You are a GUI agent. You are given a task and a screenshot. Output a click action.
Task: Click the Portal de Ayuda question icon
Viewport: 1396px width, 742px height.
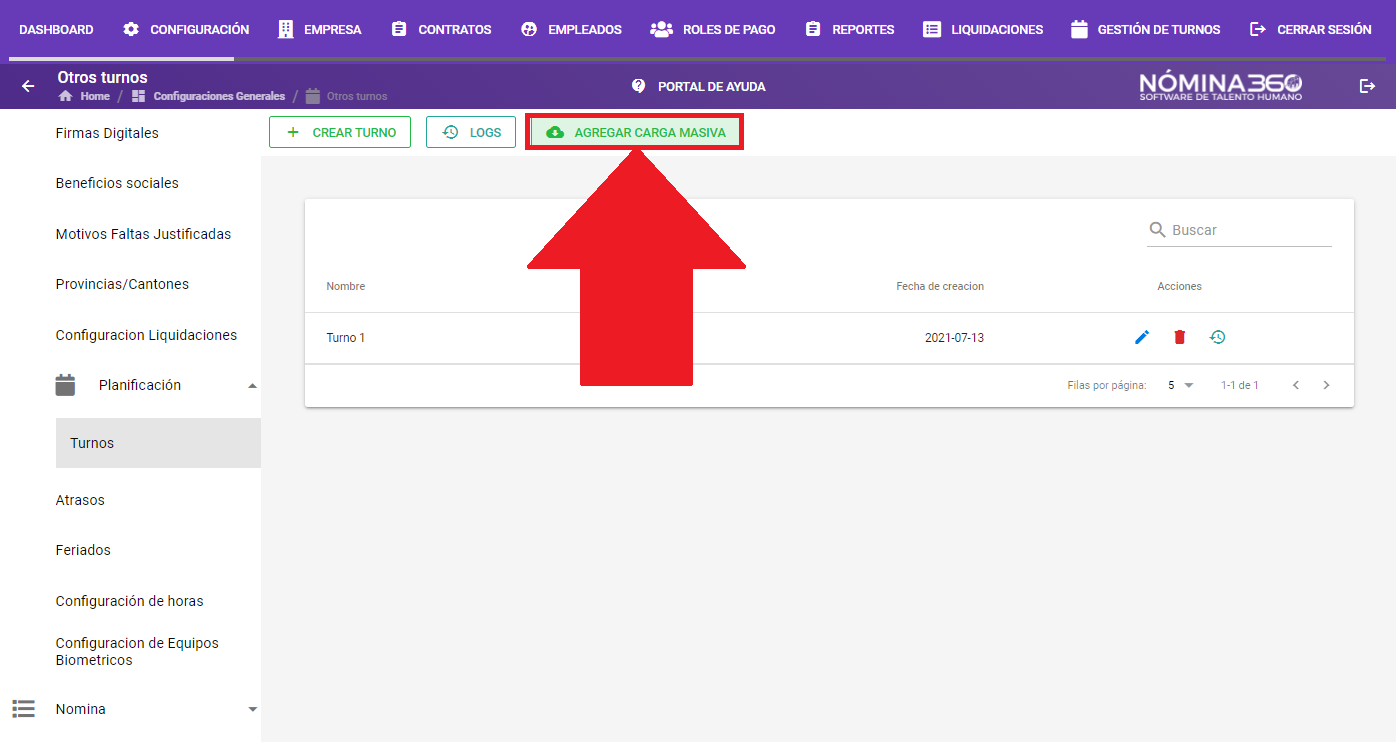639,86
